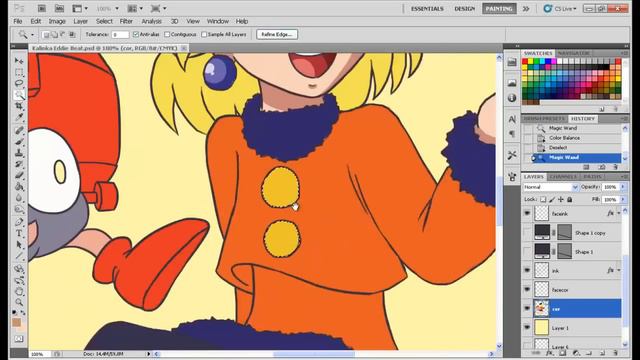Create new adjustment layer icon
The image size is (640, 360).
pos(576,353)
